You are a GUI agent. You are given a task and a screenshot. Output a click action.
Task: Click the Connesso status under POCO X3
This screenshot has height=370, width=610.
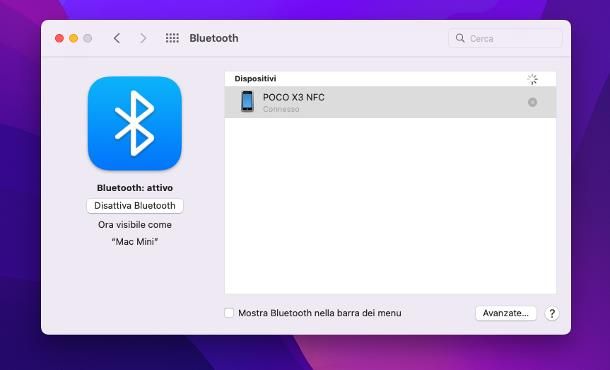281,109
